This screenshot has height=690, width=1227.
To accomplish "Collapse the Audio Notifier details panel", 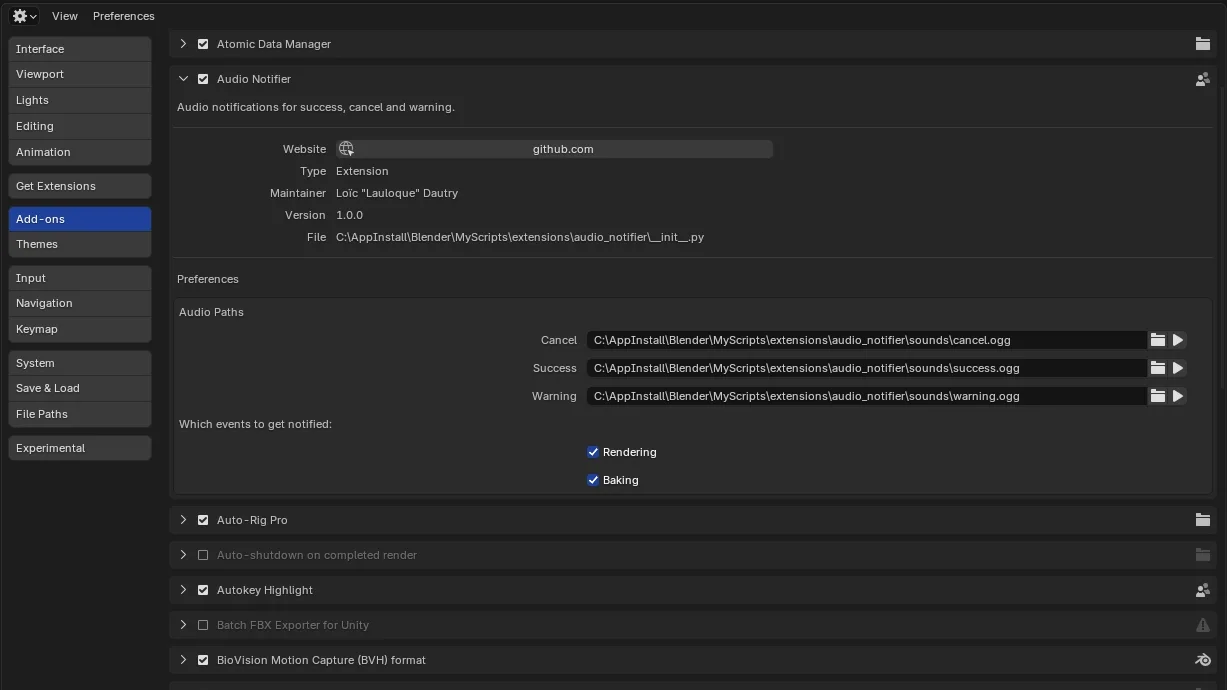I will click(183, 79).
